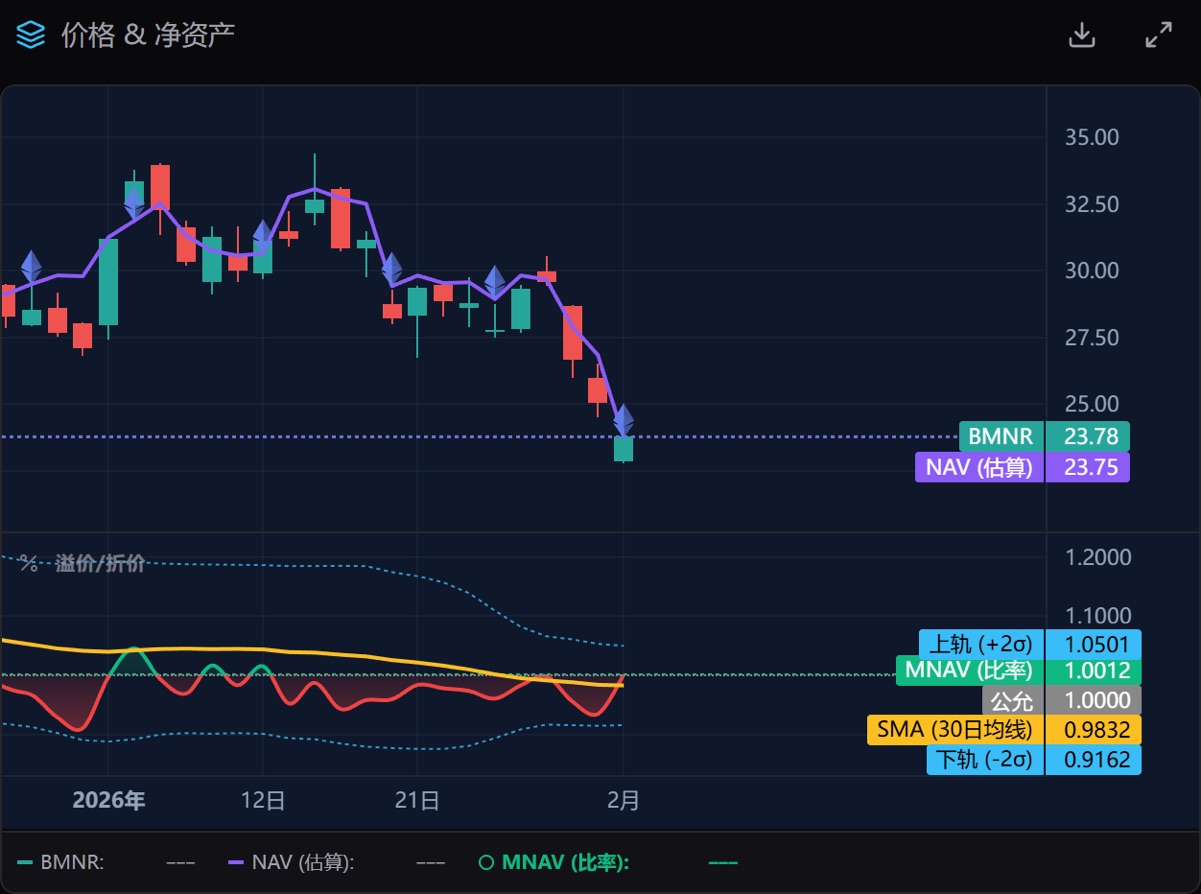1201x894 pixels.
Task: Click the BMNR price label 23.78
Action: tap(1044, 436)
